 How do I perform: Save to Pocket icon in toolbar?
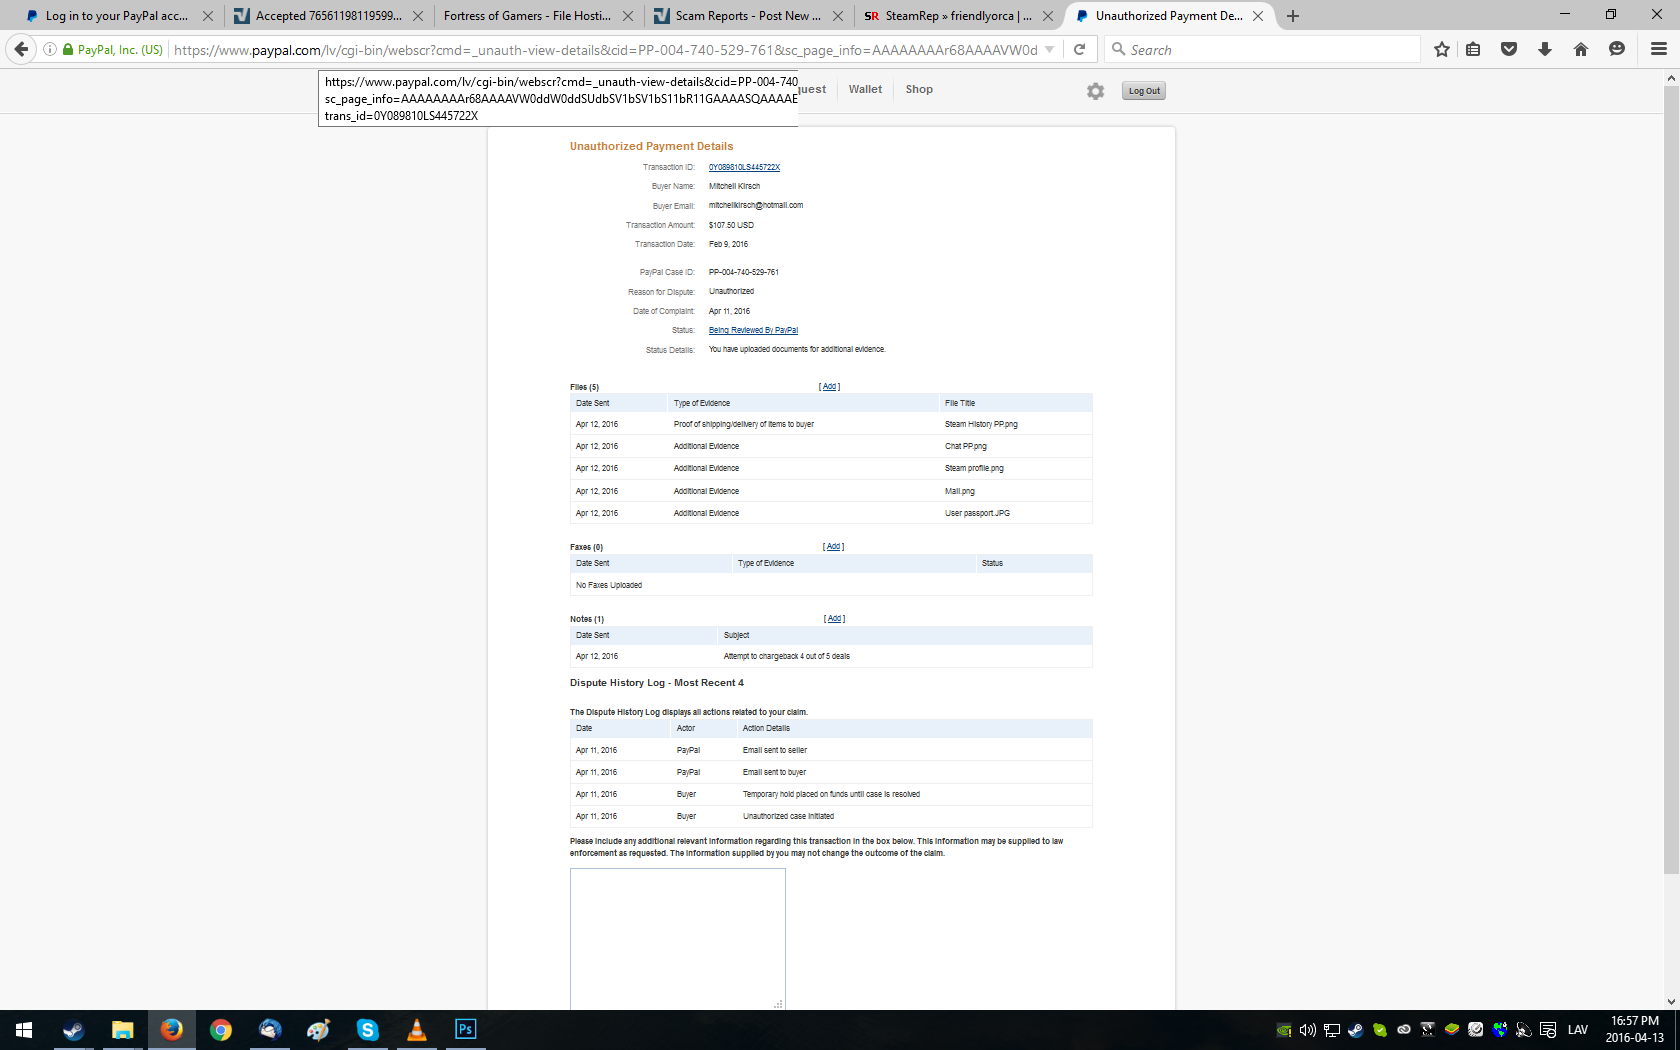click(x=1508, y=49)
